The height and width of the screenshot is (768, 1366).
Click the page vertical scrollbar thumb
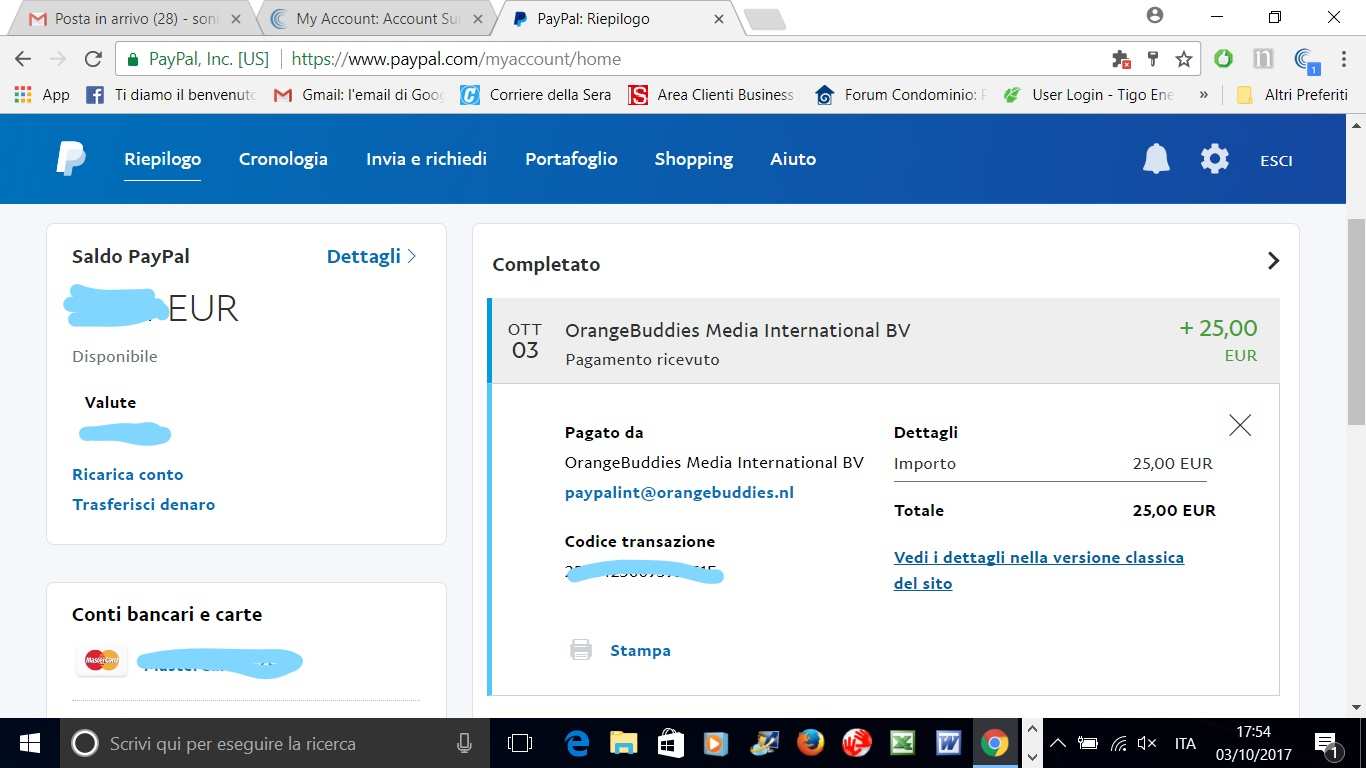[1356, 323]
